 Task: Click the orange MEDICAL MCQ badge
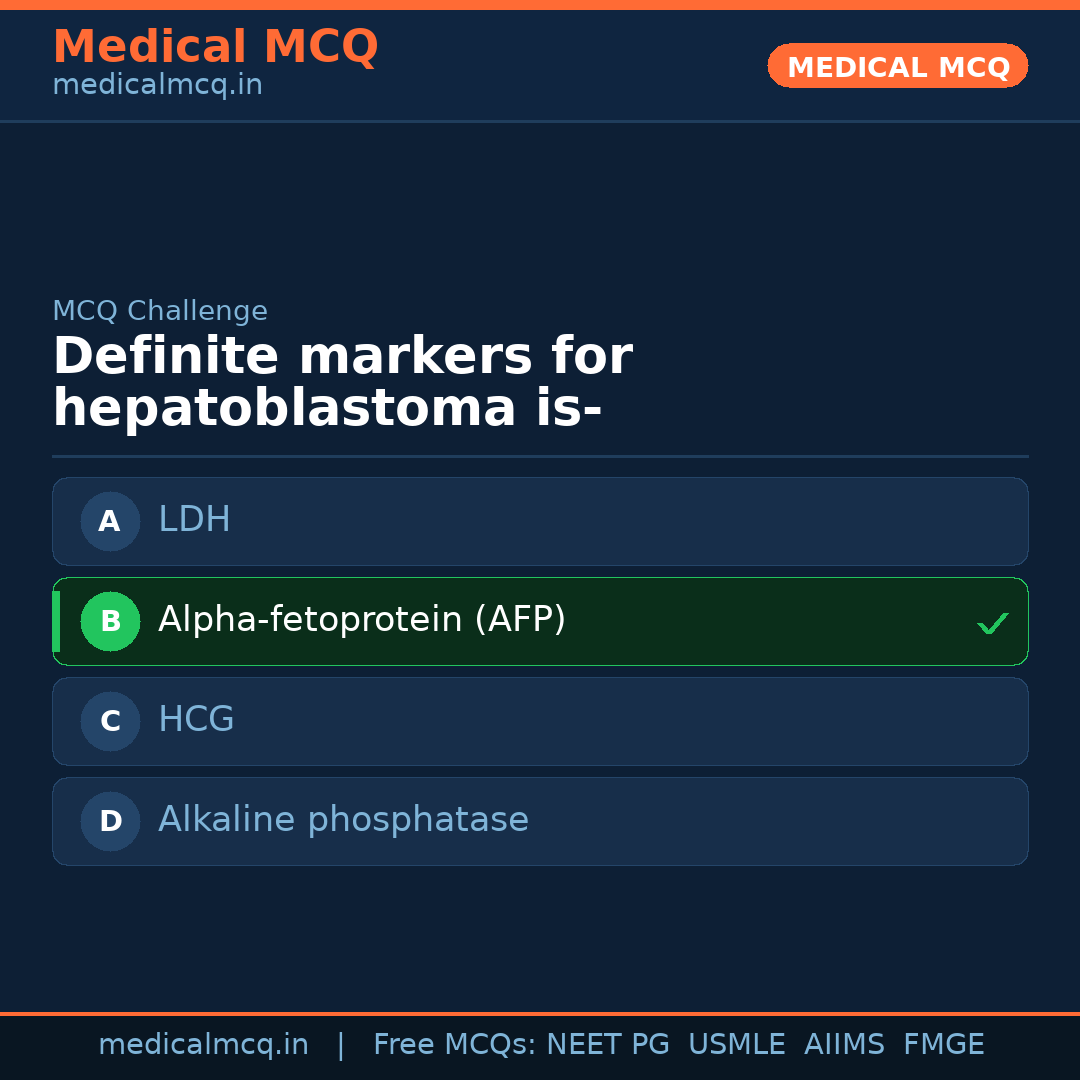click(x=897, y=66)
